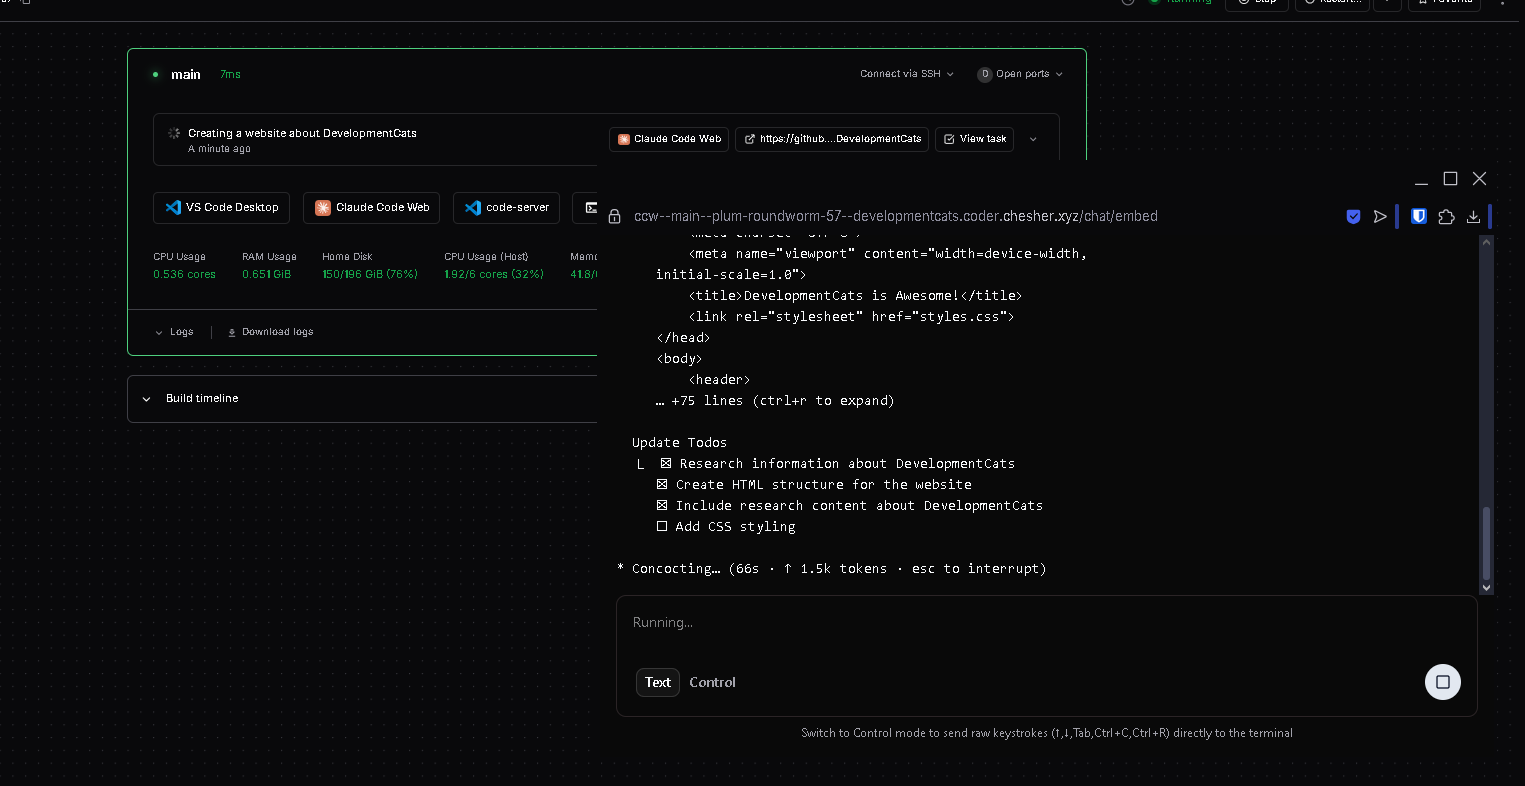This screenshot has height=786, width=1525.
Task: Click the stylesheet link line "styles.css"
Action: tap(851, 316)
